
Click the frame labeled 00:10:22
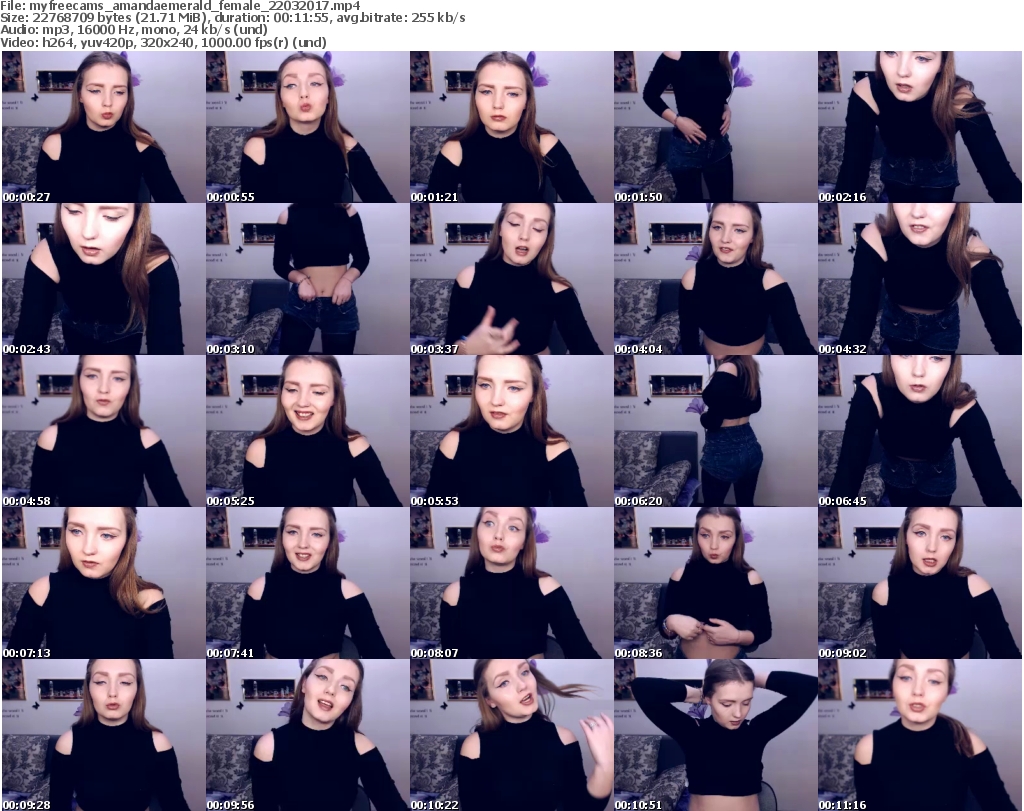[511, 735]
